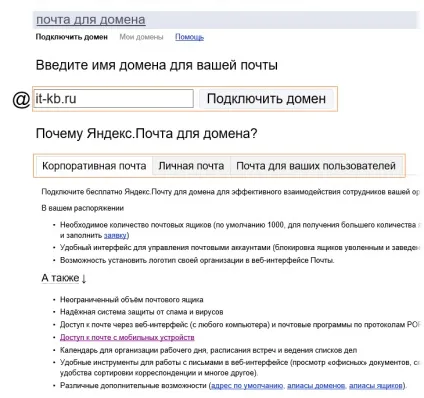
Task: Click the 'Календарь для организации рабочего дня' bullet
Action: [208, 350]
